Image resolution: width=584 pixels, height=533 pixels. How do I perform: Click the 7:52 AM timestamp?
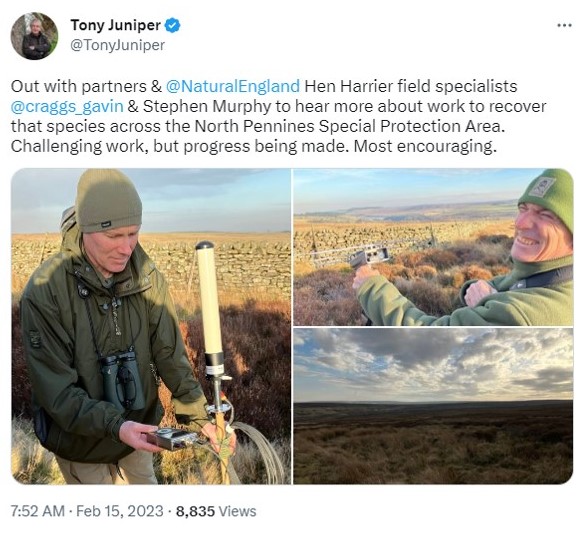(38, 511)
